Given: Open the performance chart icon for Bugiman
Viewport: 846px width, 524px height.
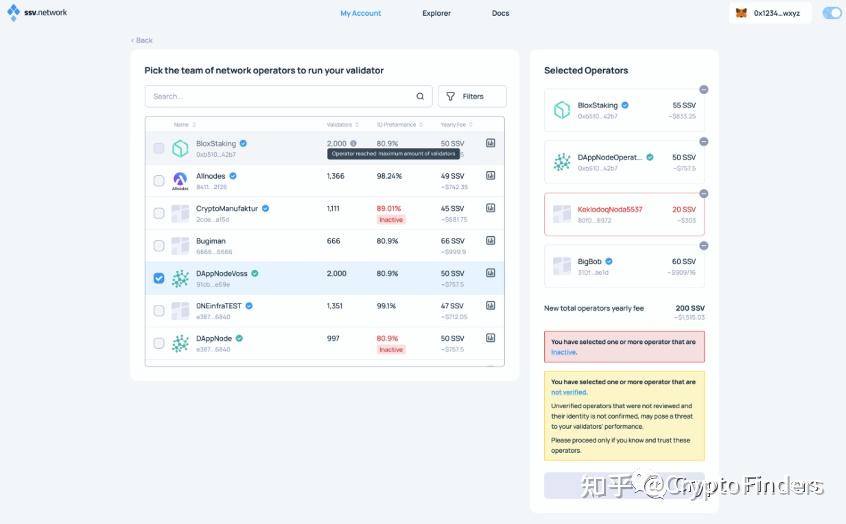Looking at the screenshot, I should tap(490, 240).
